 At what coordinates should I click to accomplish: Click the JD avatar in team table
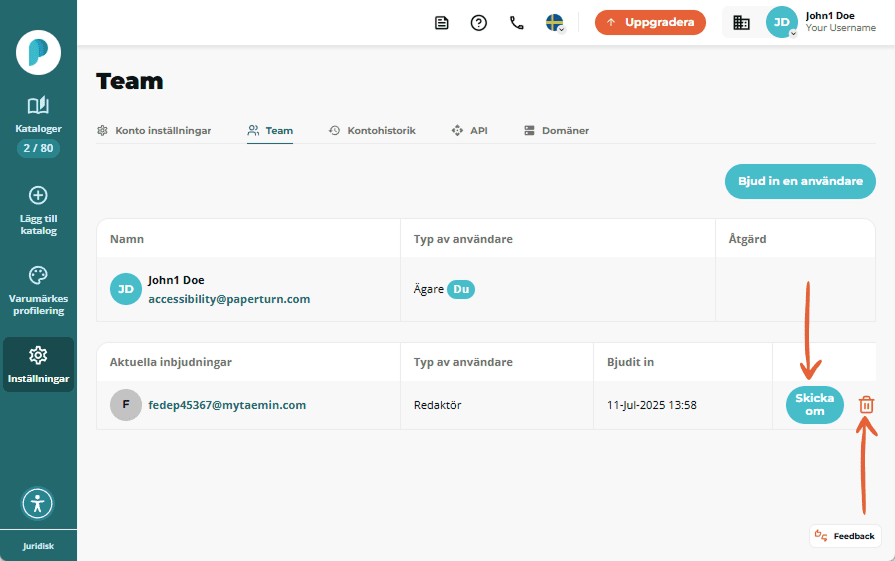point(126,289)
